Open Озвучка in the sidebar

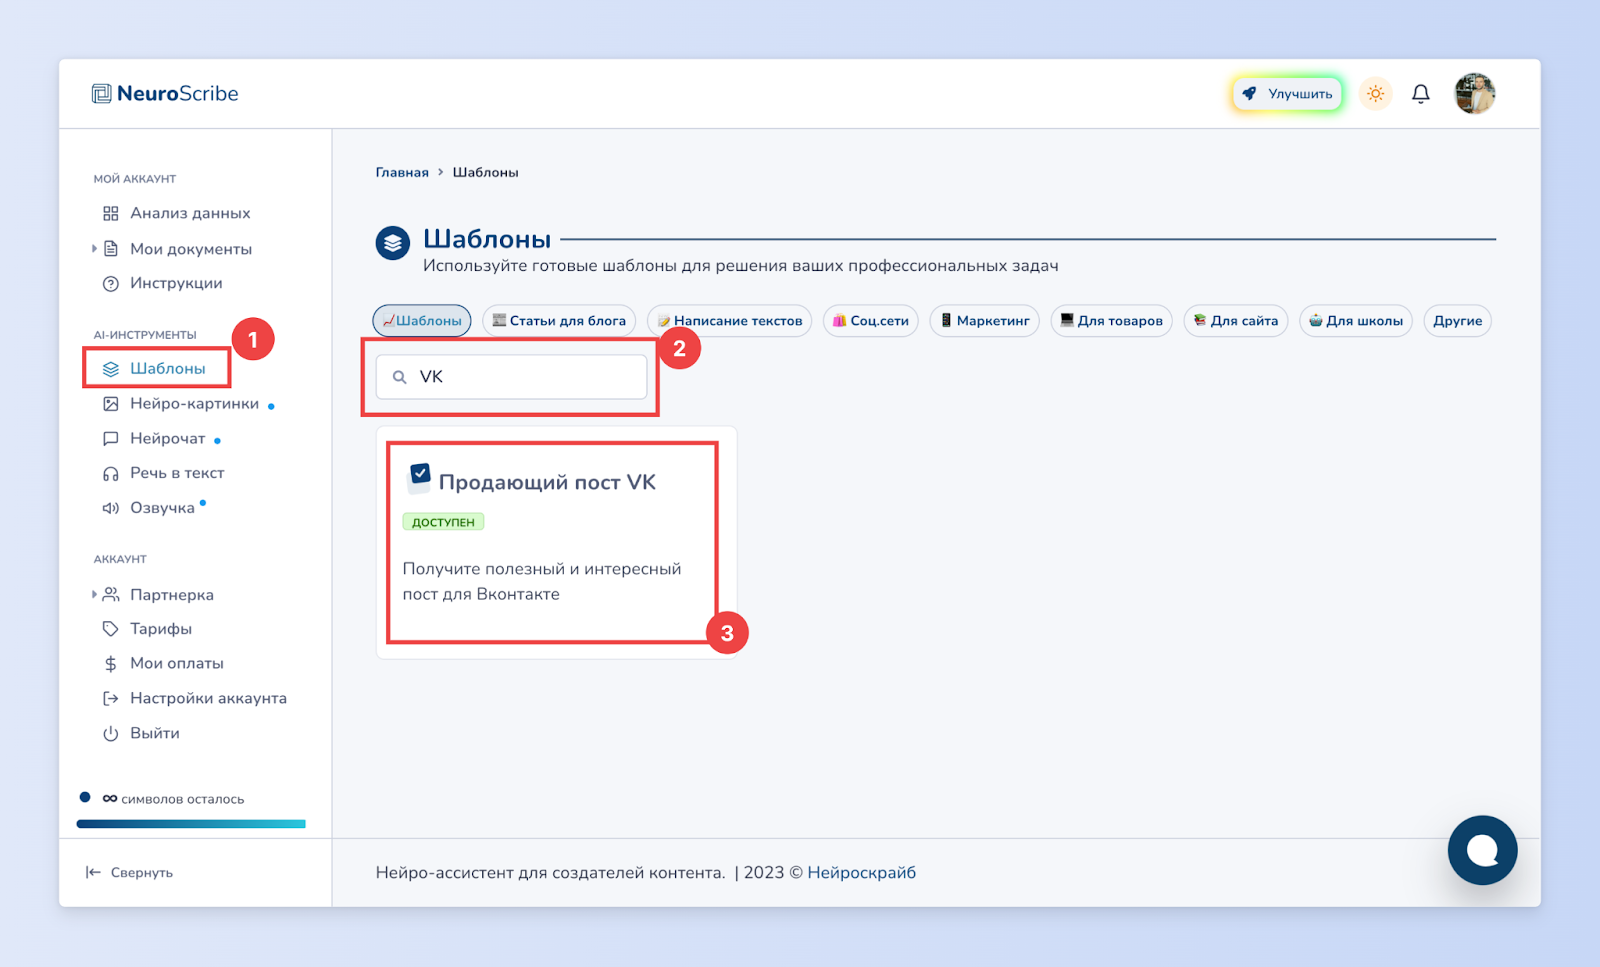pyautogui.click(x=149, y=508)
